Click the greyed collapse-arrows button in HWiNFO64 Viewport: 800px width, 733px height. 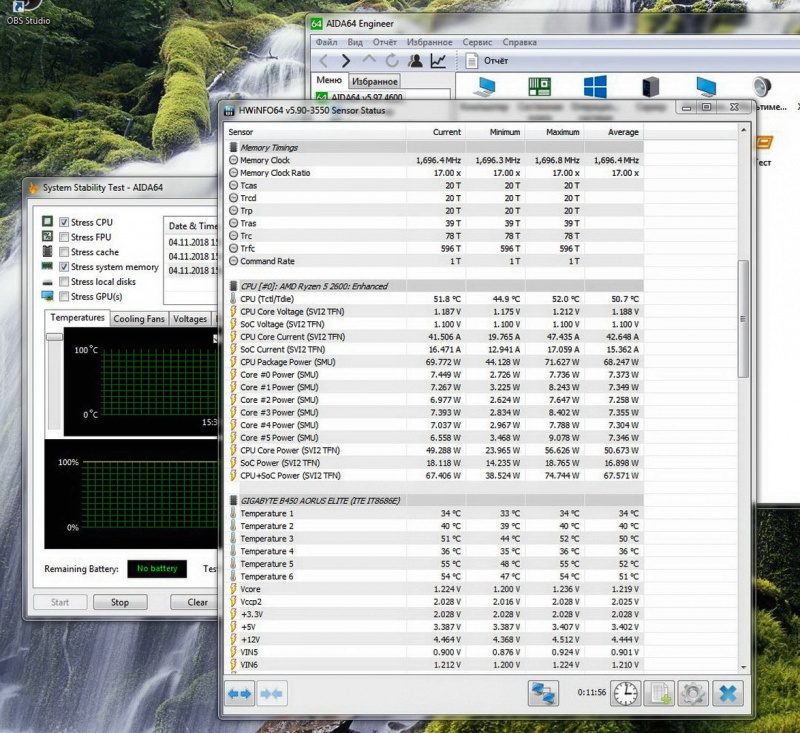271,694
